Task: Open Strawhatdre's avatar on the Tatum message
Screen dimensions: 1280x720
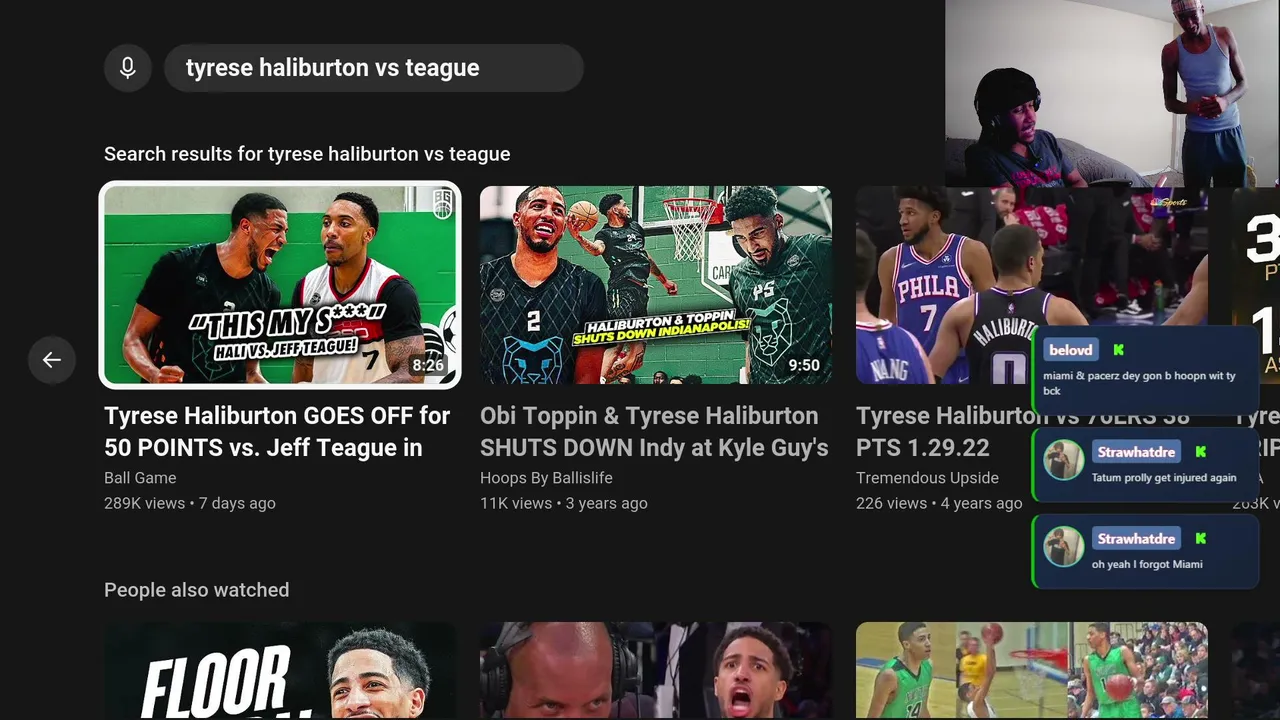Action: 1064,461
